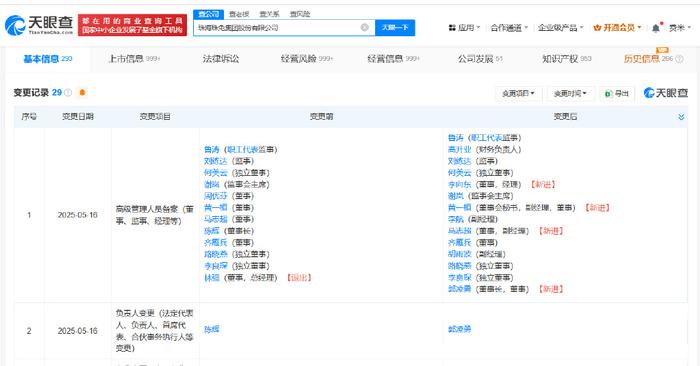
Task: Open the 变更时间 filter dropdown
Action: click(570, 93)
